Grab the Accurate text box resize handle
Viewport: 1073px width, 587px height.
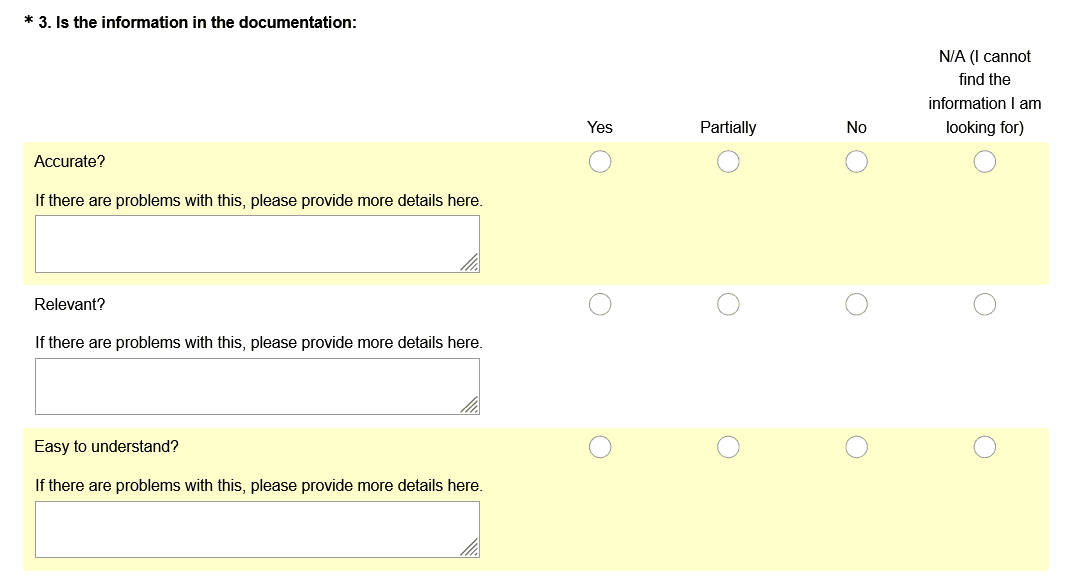470,263
